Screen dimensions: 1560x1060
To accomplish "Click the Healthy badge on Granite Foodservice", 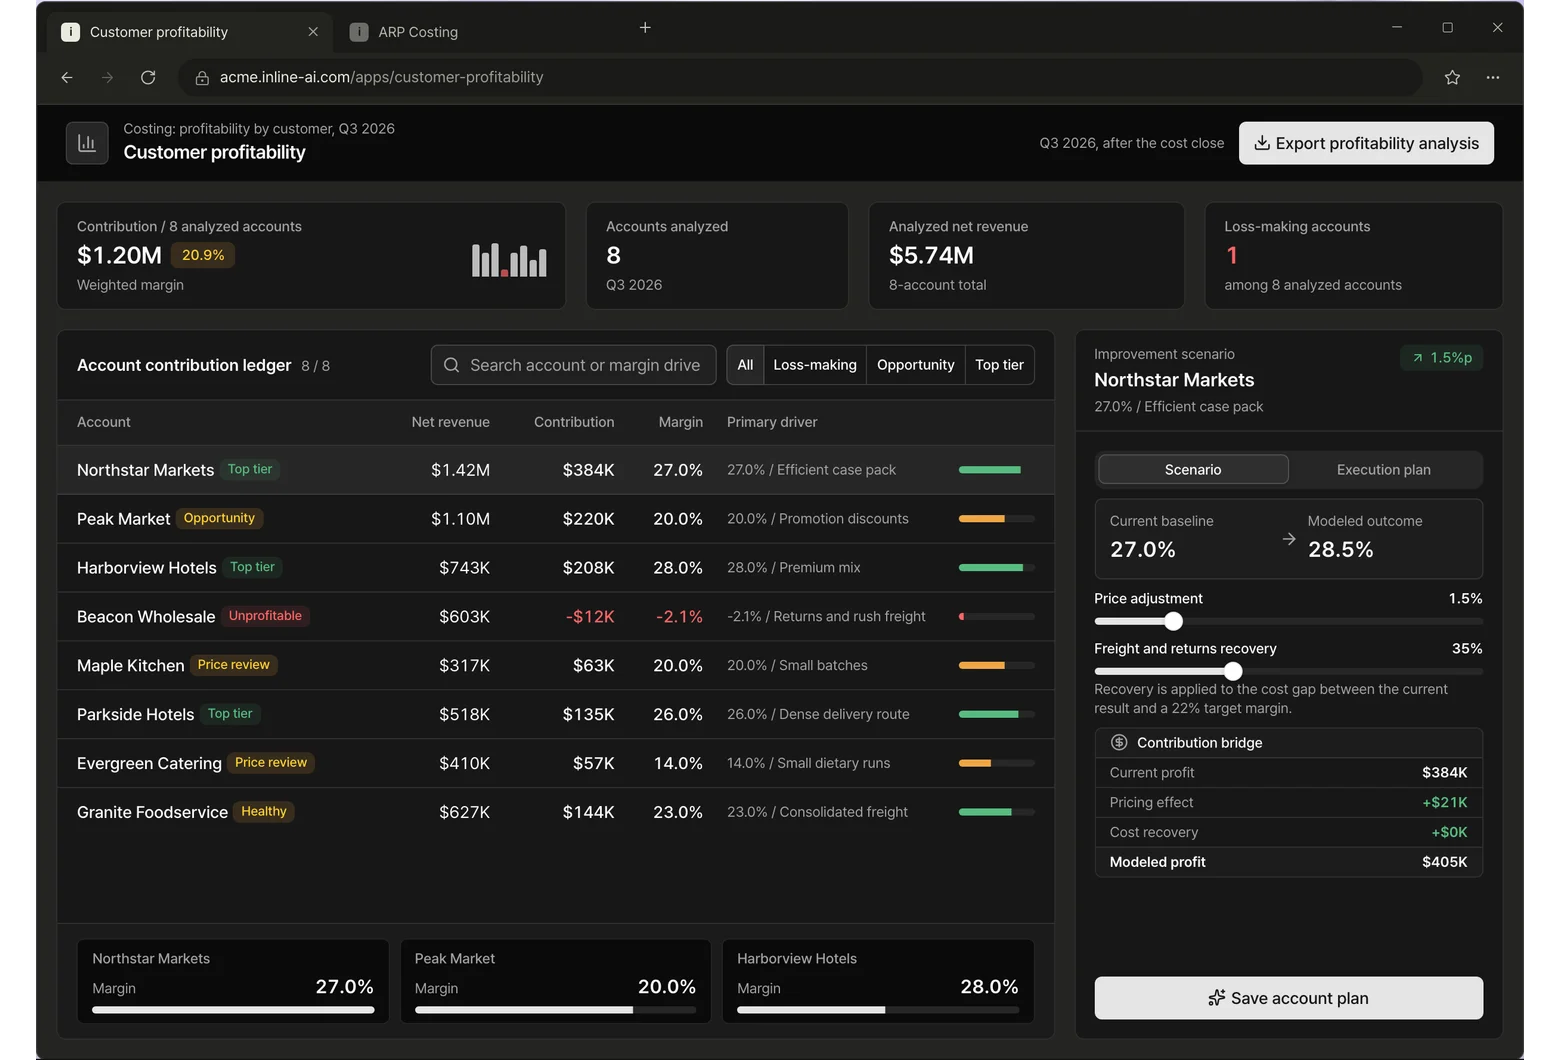I will point(264,812).
